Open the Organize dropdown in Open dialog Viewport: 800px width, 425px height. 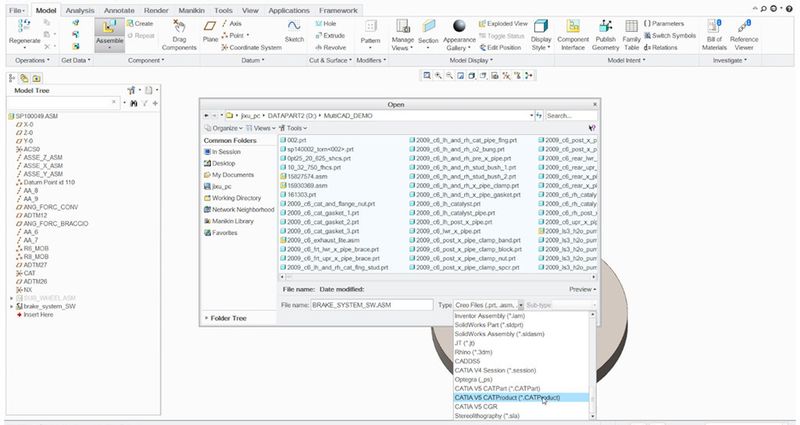[223, 128]
